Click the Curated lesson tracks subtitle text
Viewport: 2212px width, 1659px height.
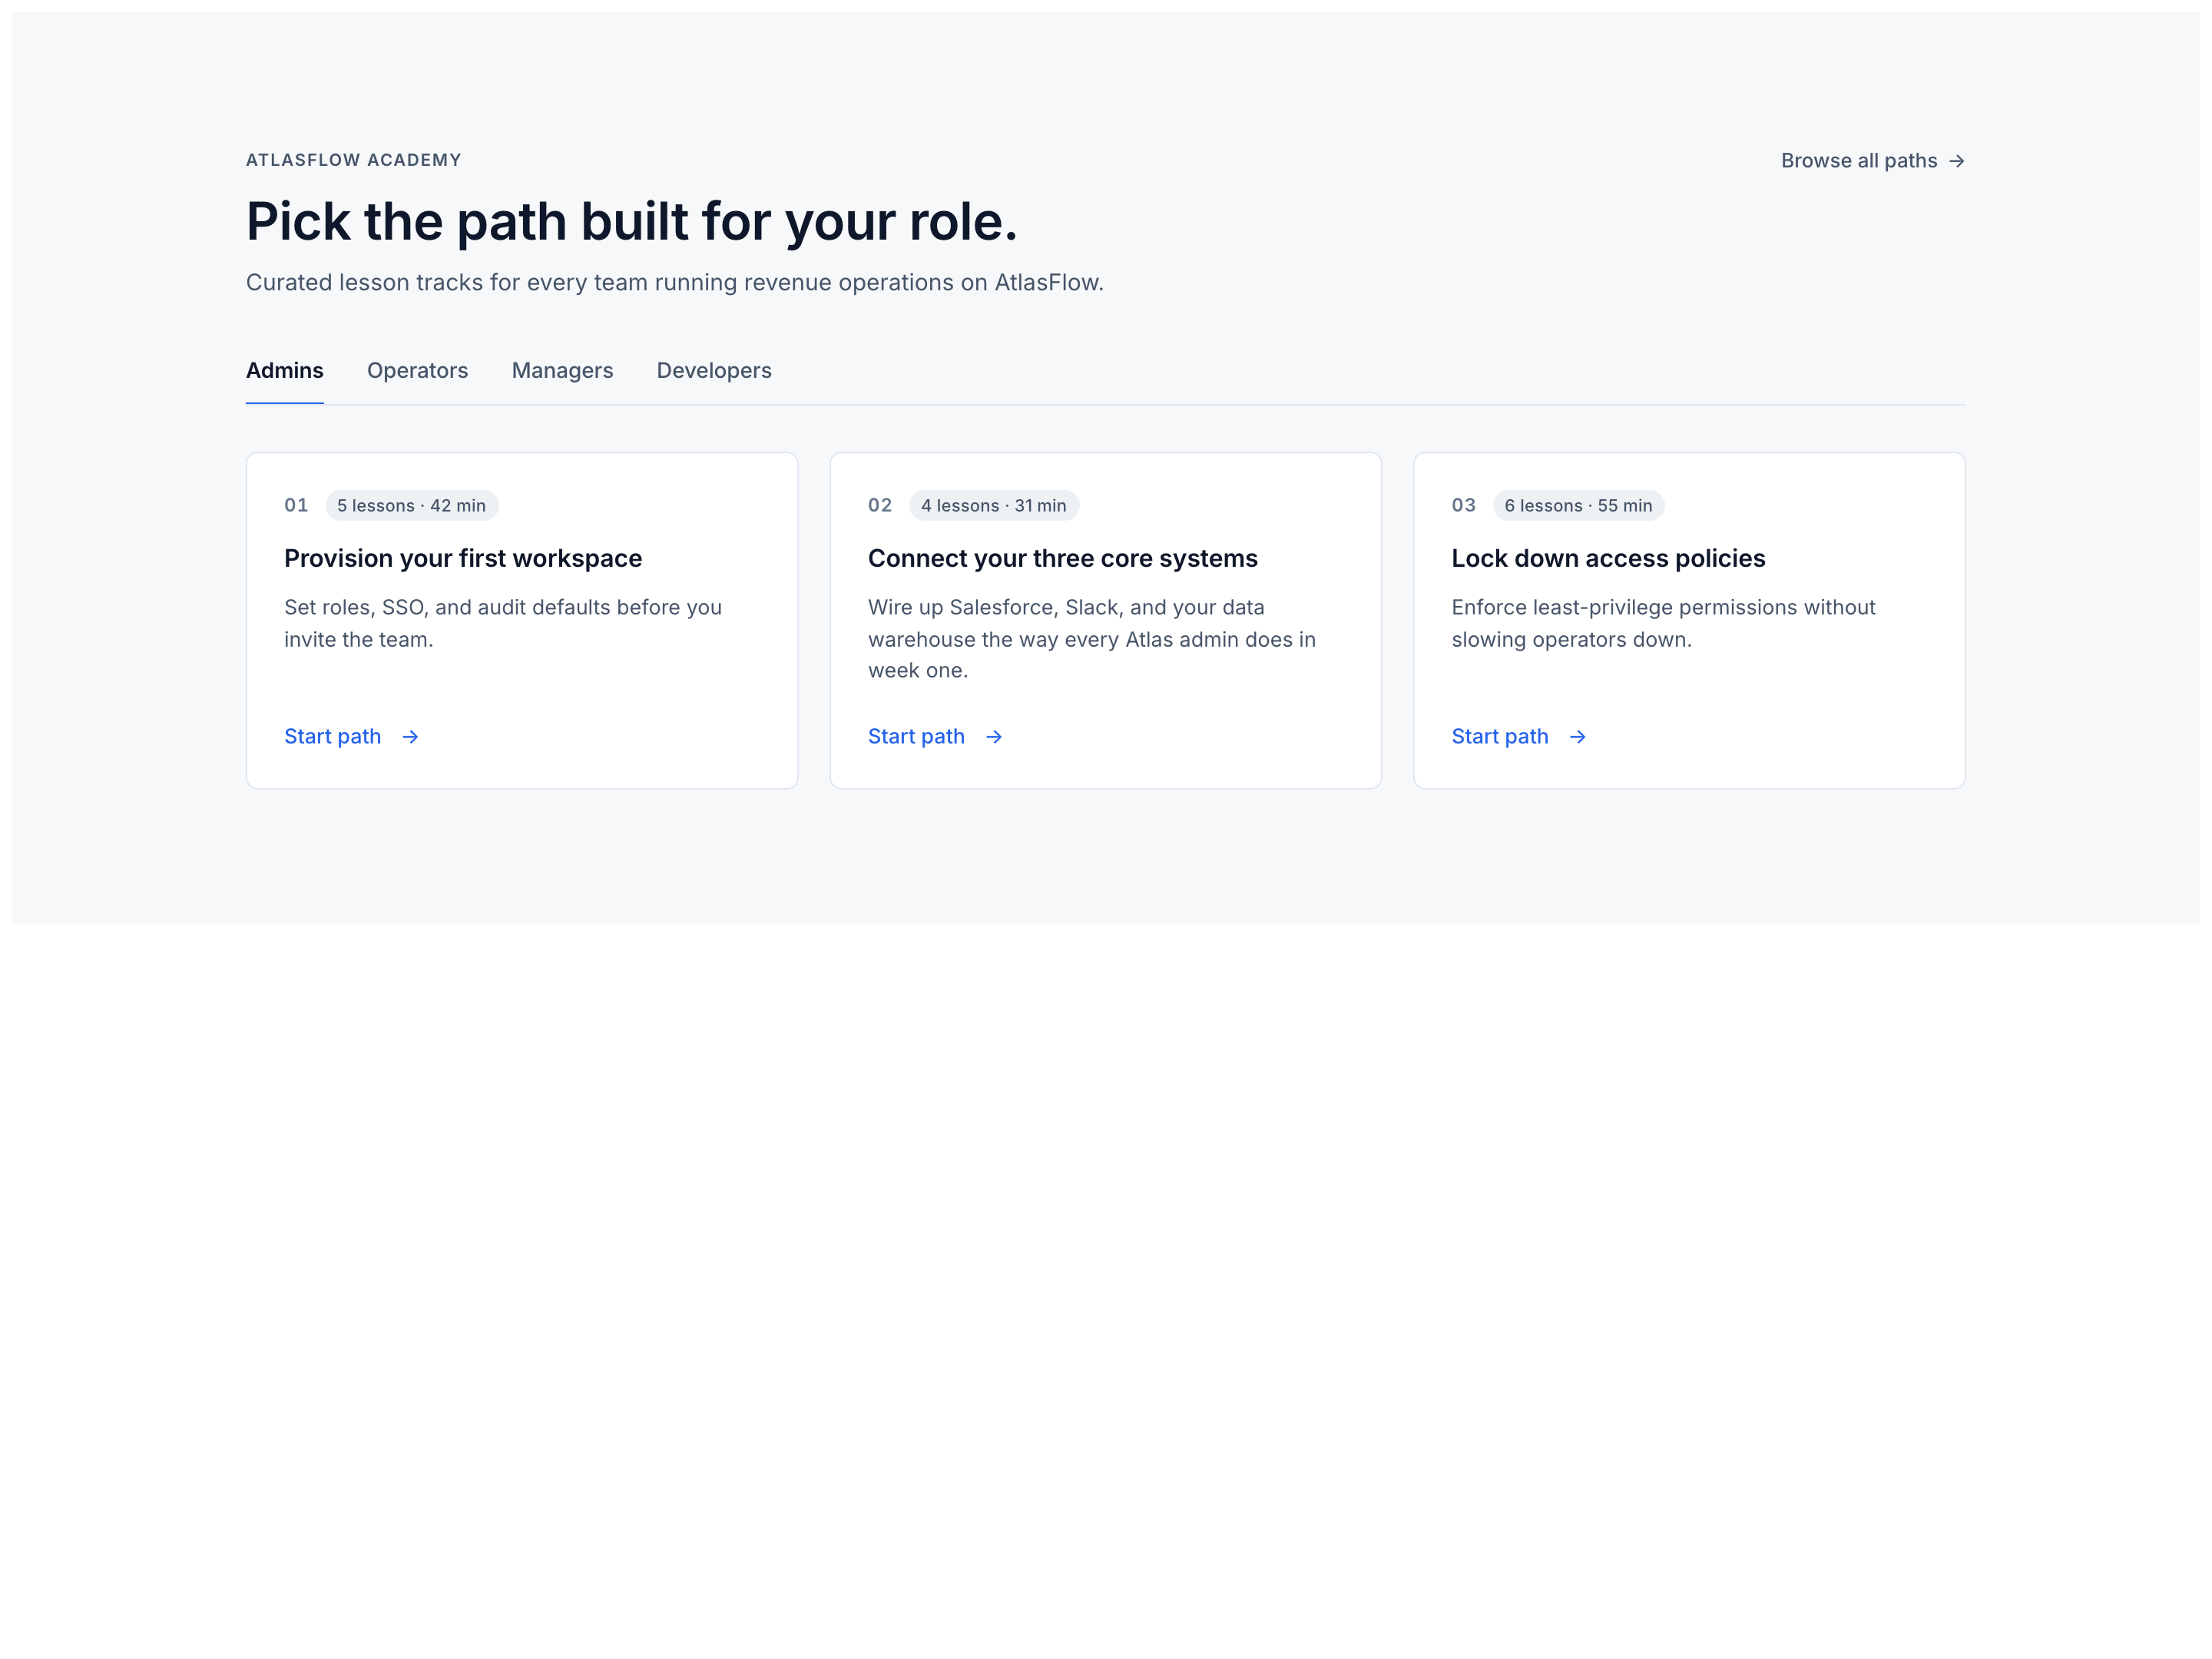pos(675,283)
